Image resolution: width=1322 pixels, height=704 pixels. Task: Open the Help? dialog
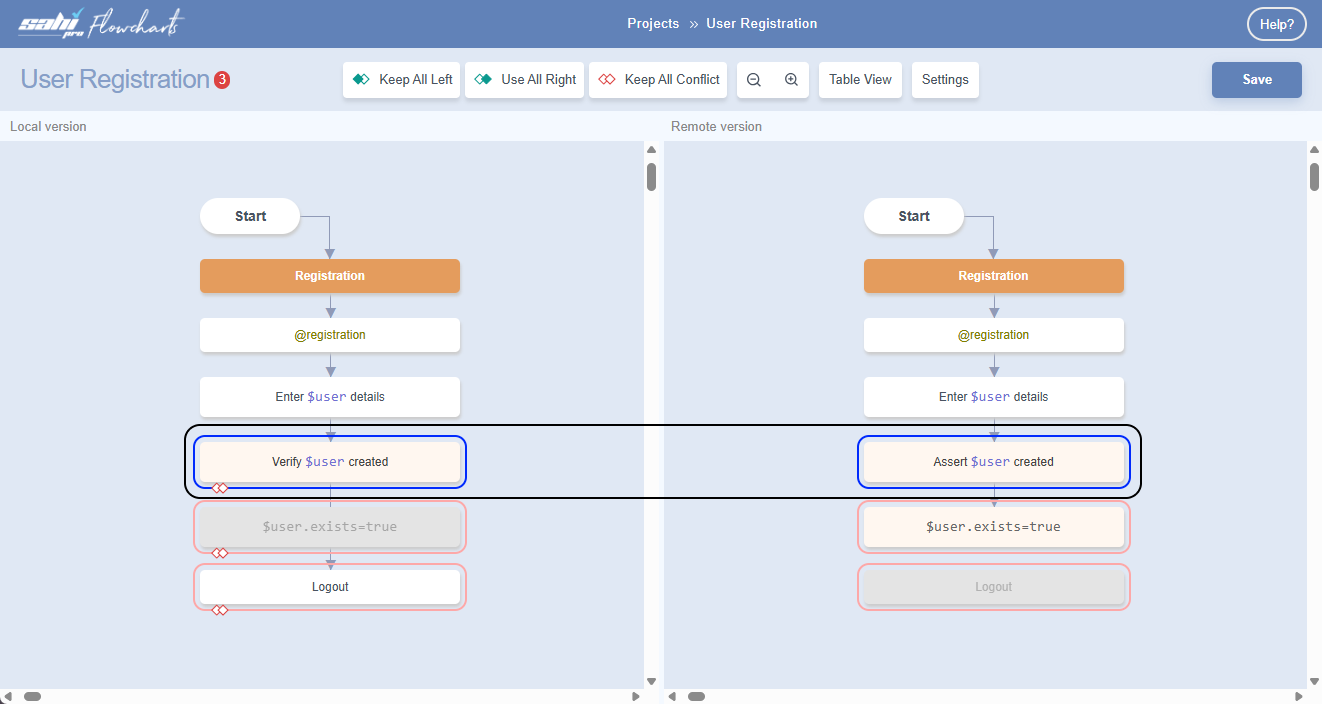tap(1276, 25)
